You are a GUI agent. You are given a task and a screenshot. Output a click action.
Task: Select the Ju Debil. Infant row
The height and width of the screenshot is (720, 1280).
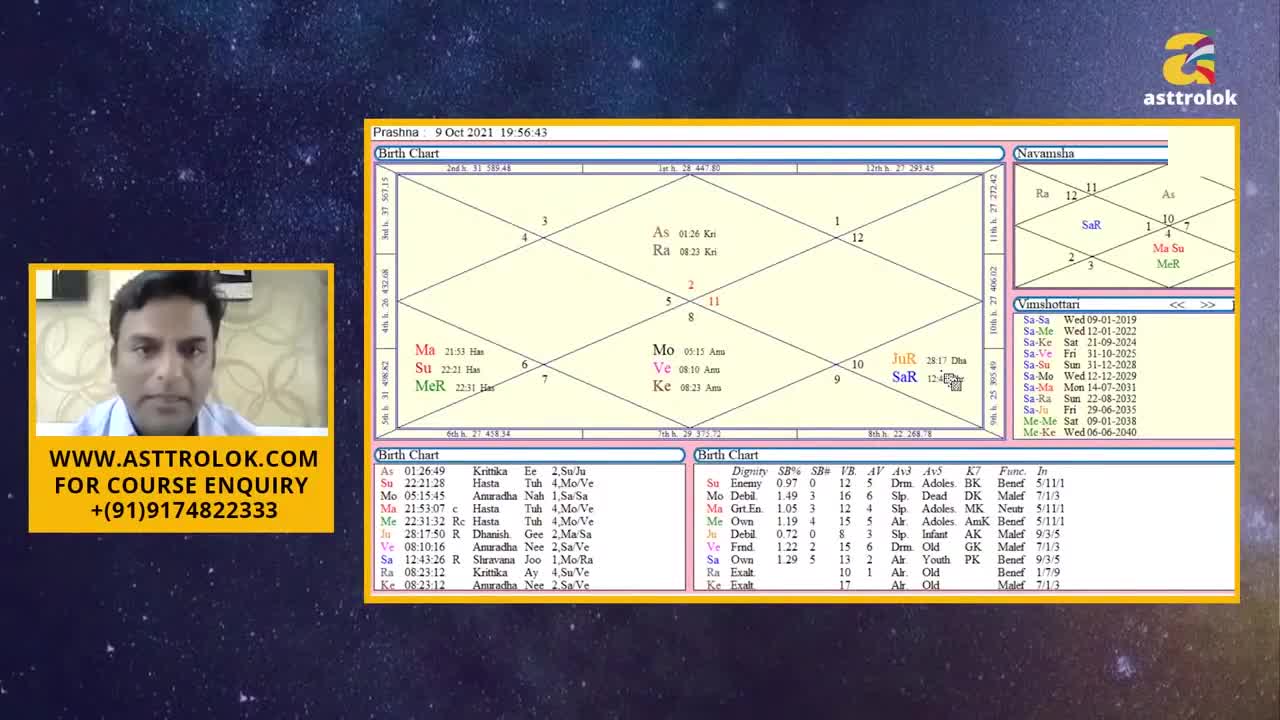tap(883, 534)
